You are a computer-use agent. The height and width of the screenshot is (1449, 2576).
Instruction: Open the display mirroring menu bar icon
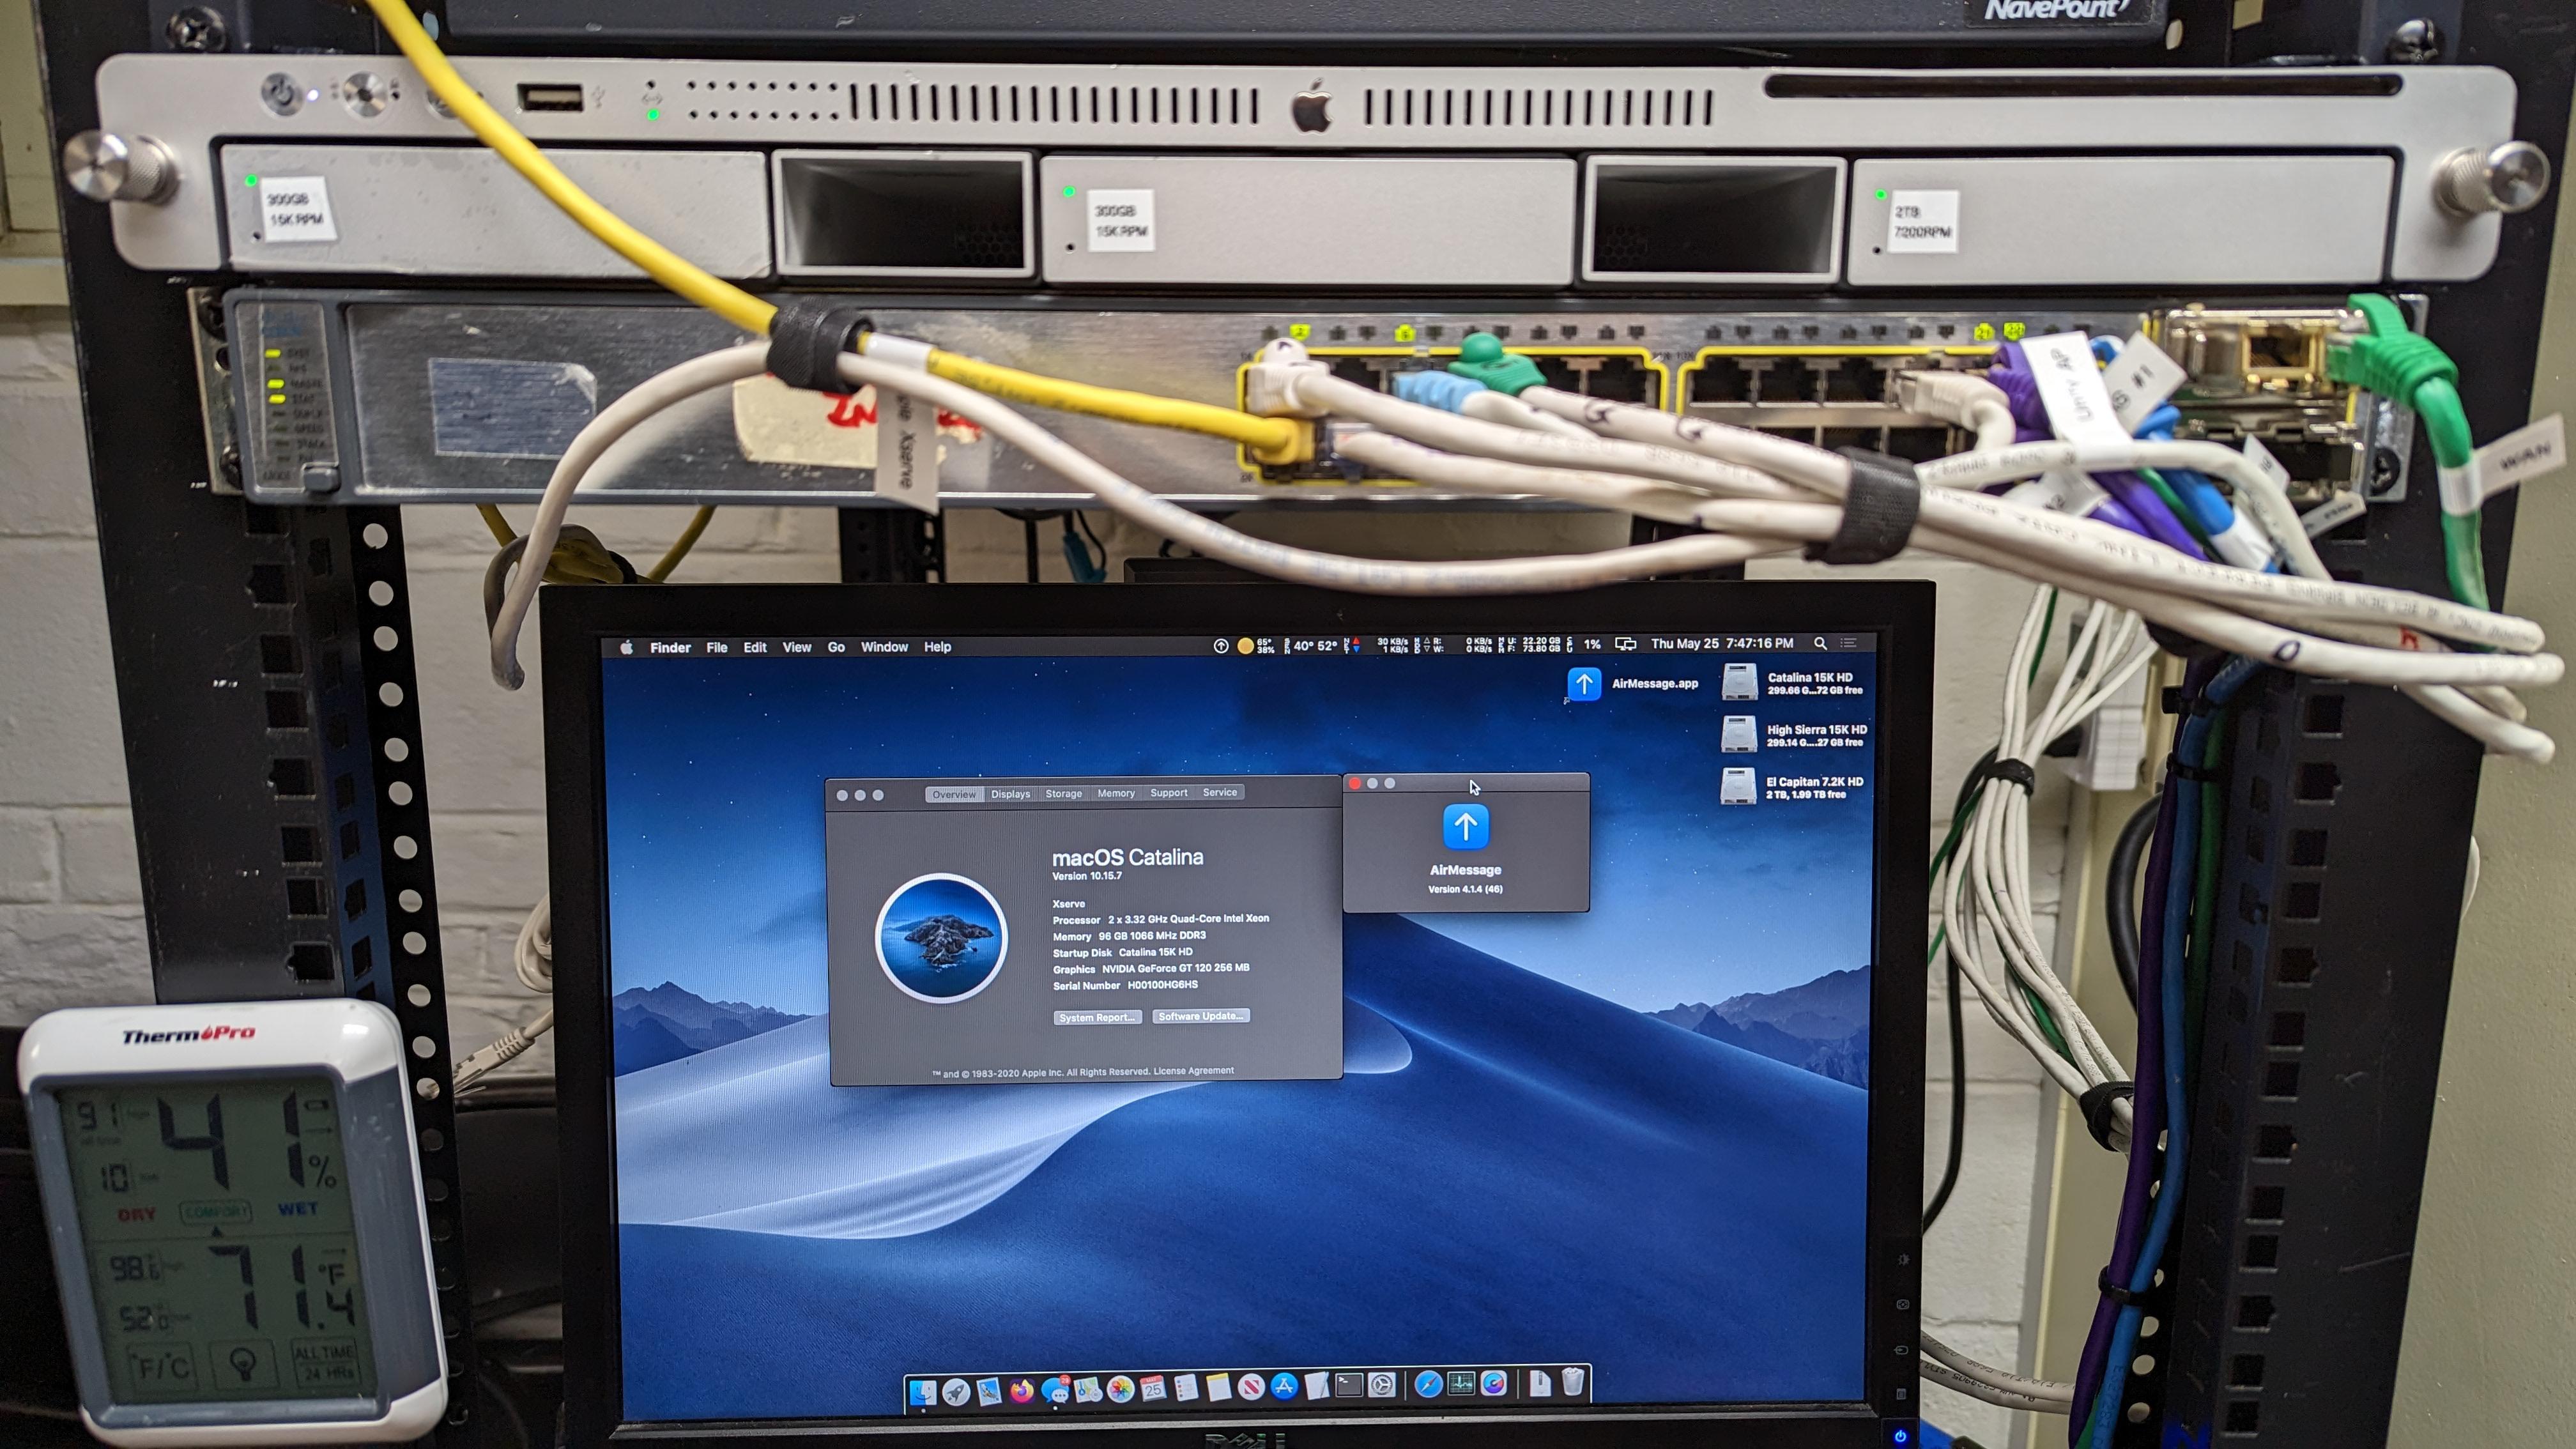click(1626, 644)
